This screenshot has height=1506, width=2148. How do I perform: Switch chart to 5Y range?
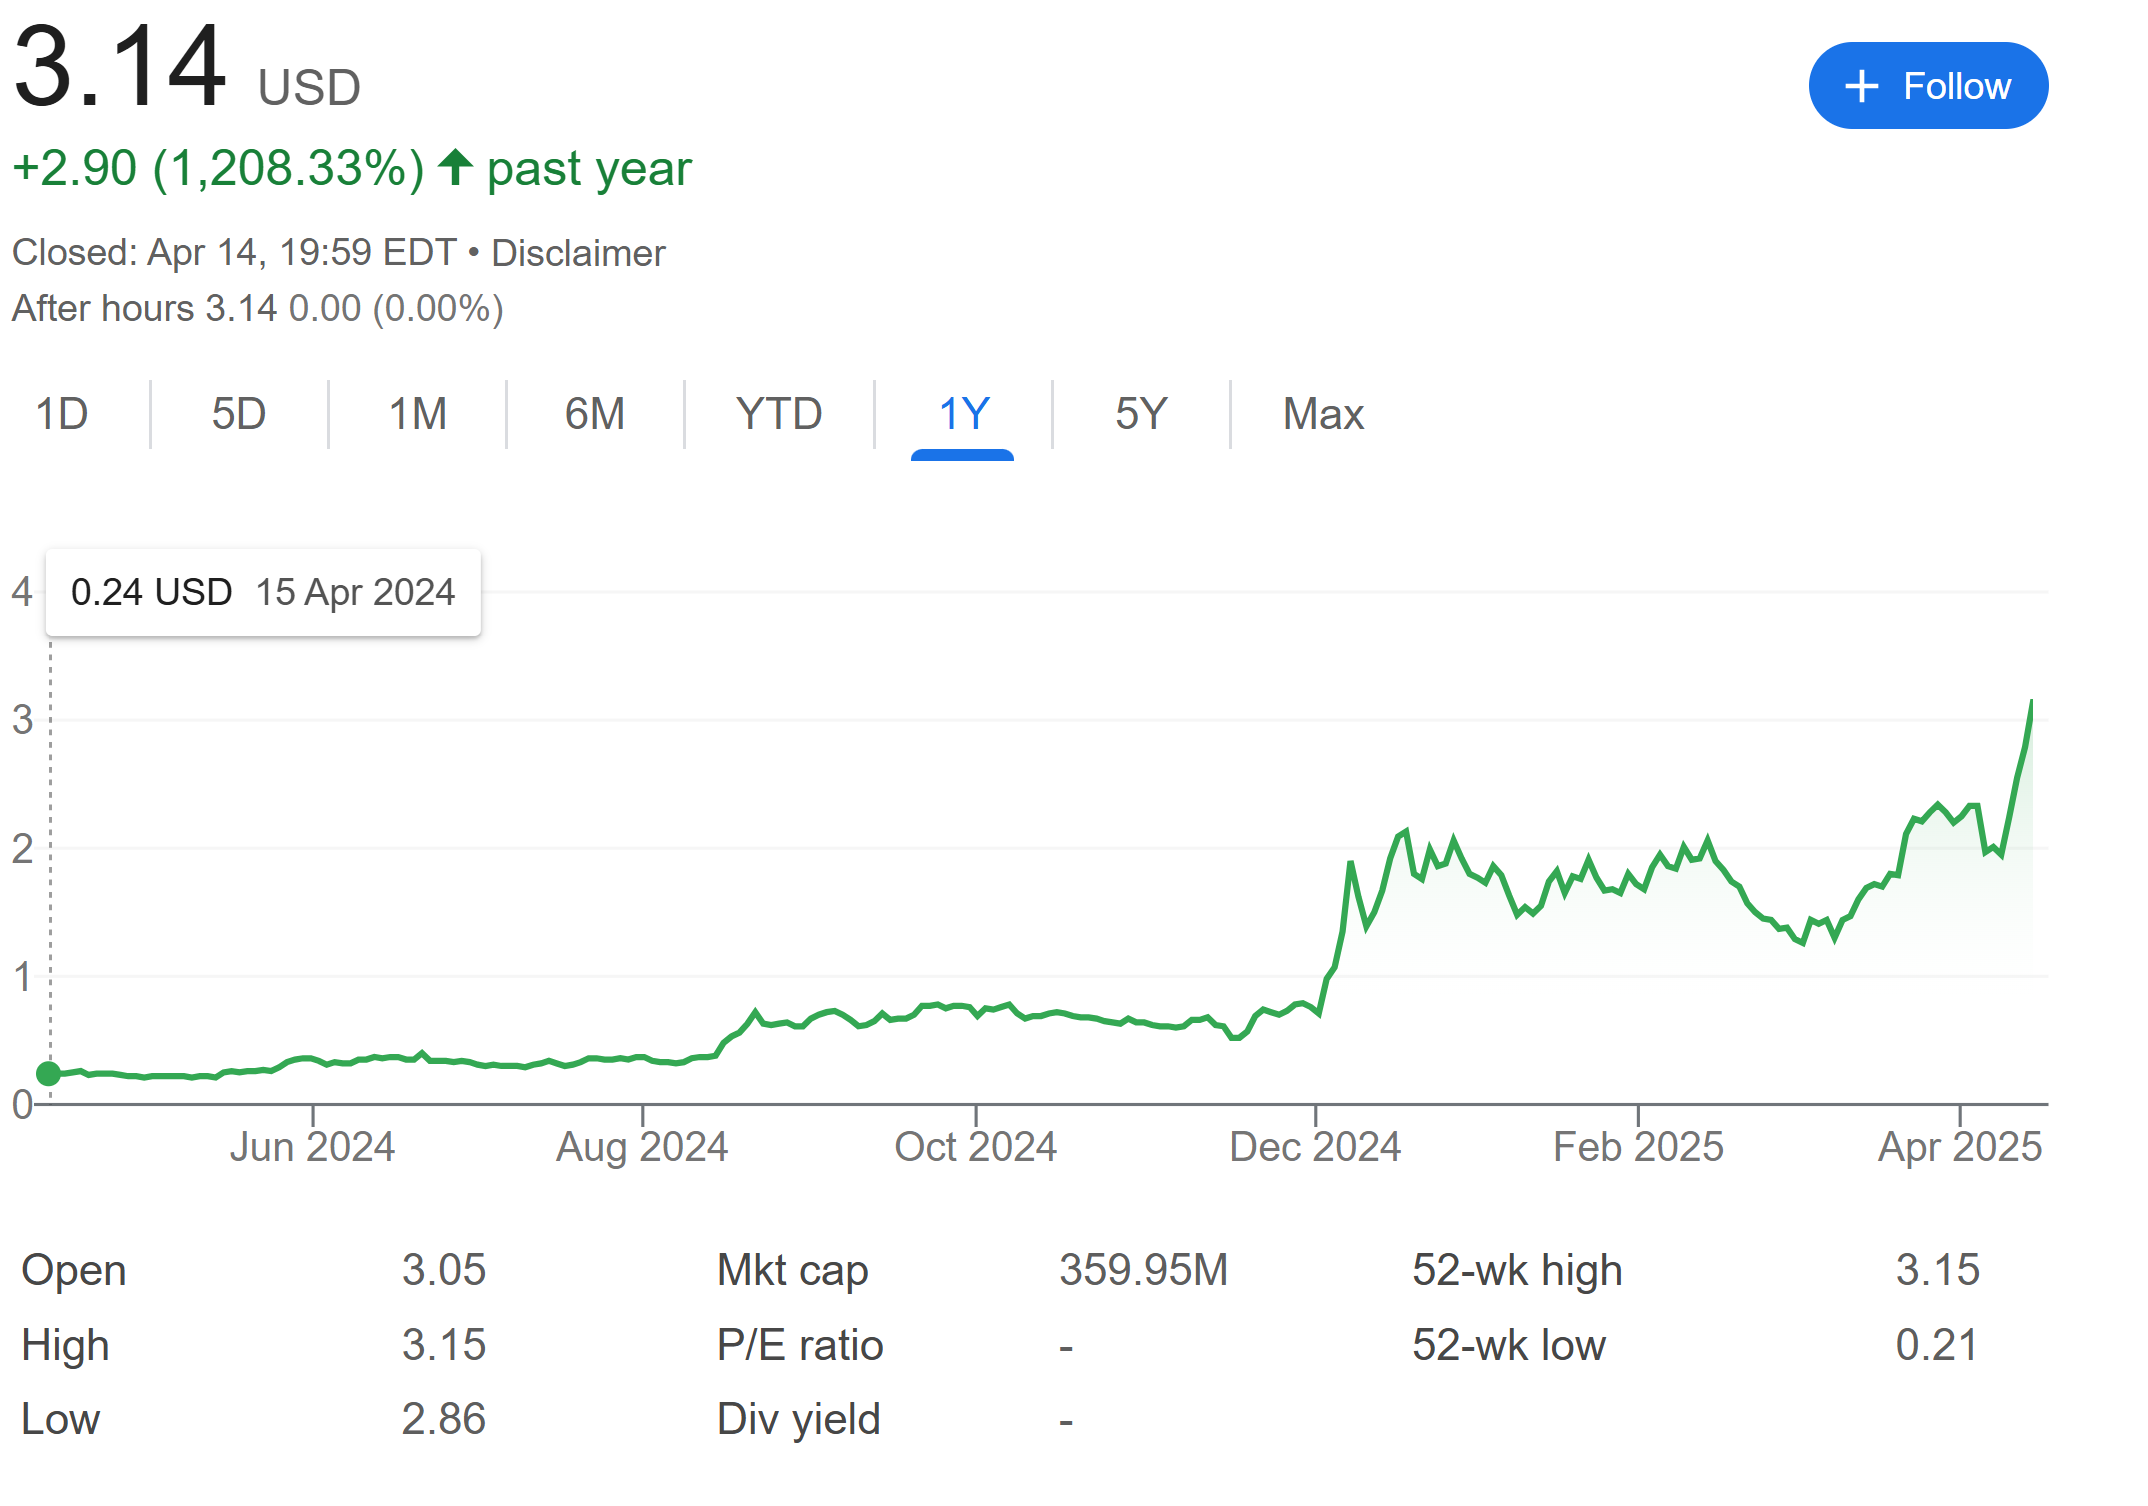[x=1141, y=414]
